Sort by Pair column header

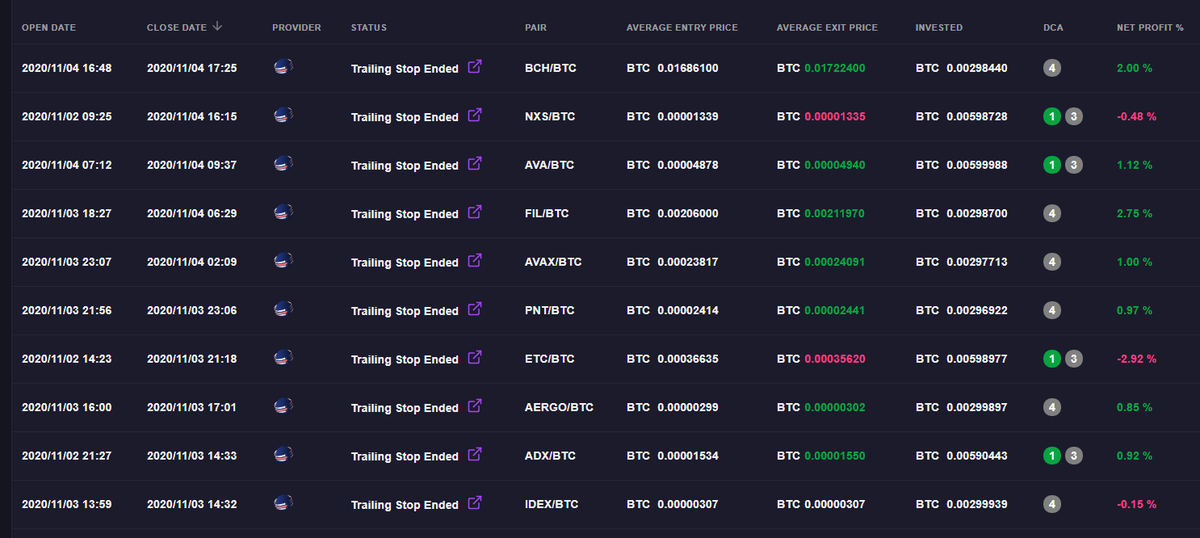coord(536,28)
